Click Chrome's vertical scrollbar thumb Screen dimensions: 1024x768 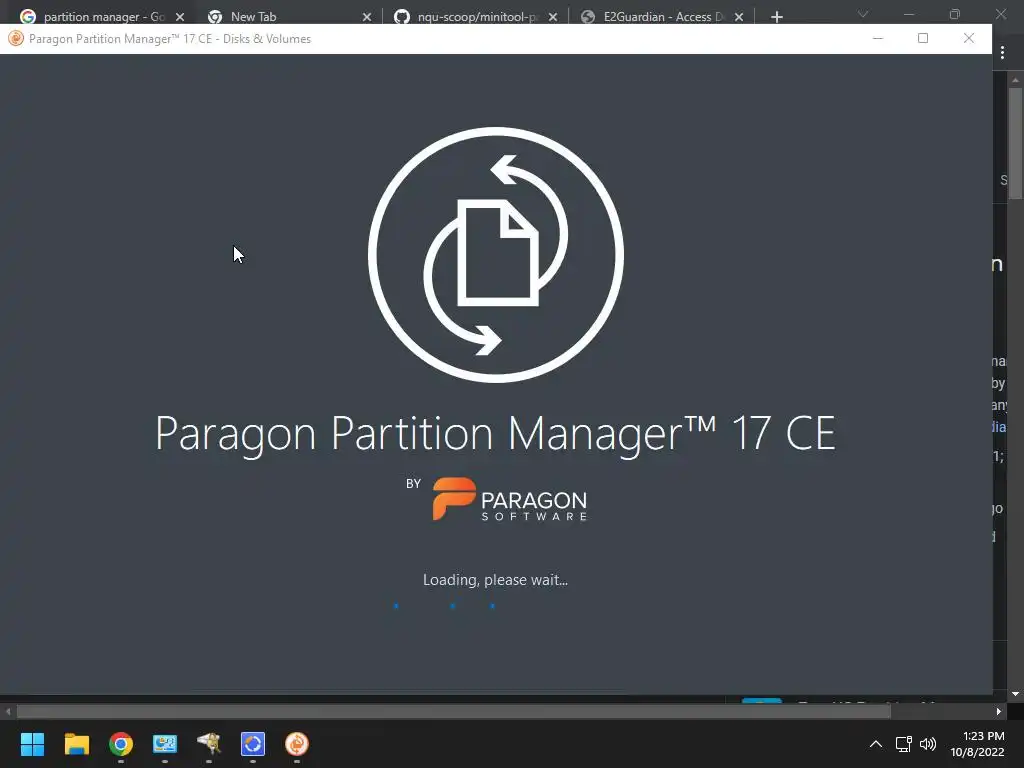click(x=1015, y=142)
